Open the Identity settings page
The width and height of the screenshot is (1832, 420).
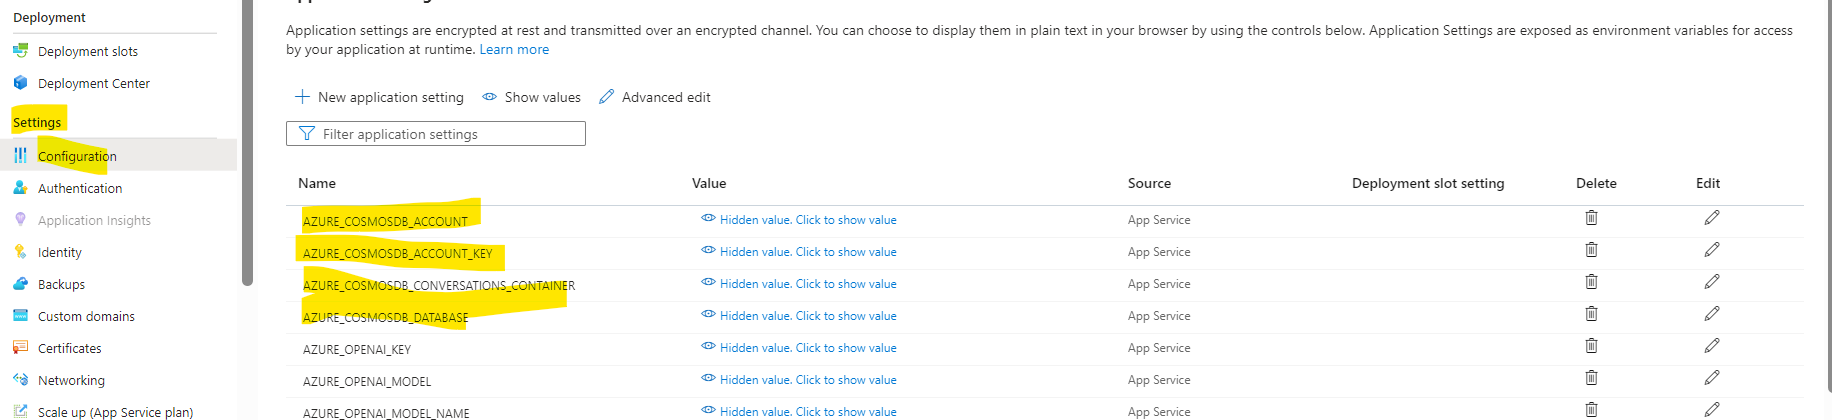coord(60,252)
